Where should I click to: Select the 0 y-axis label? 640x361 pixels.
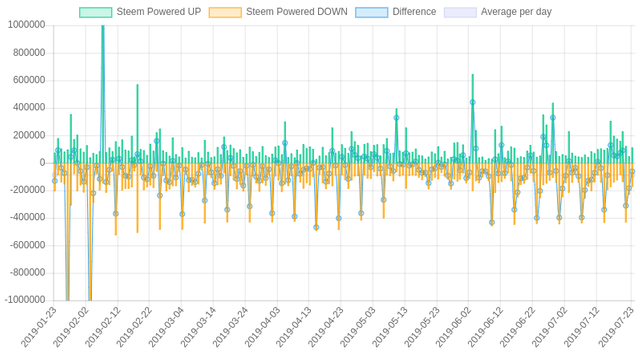coord(42,163)
